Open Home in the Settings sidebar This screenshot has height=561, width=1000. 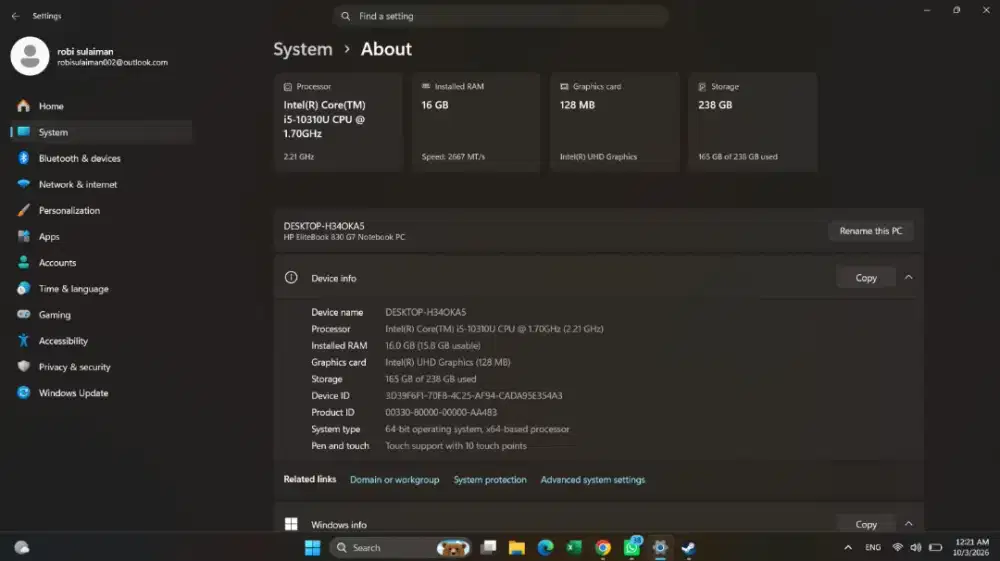tap(102, 106)
